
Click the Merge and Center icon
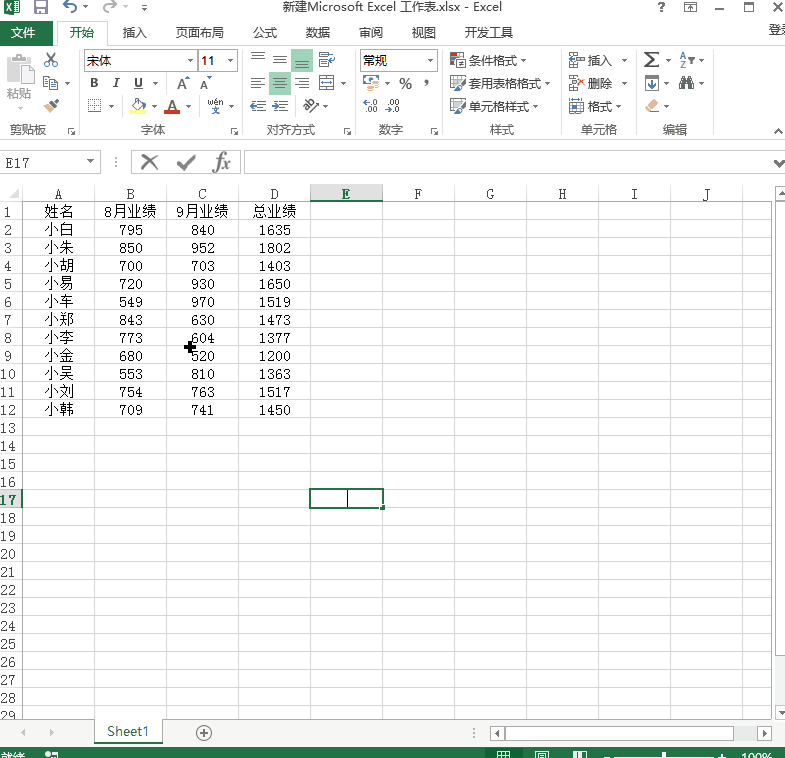click(x=326, y=83)
